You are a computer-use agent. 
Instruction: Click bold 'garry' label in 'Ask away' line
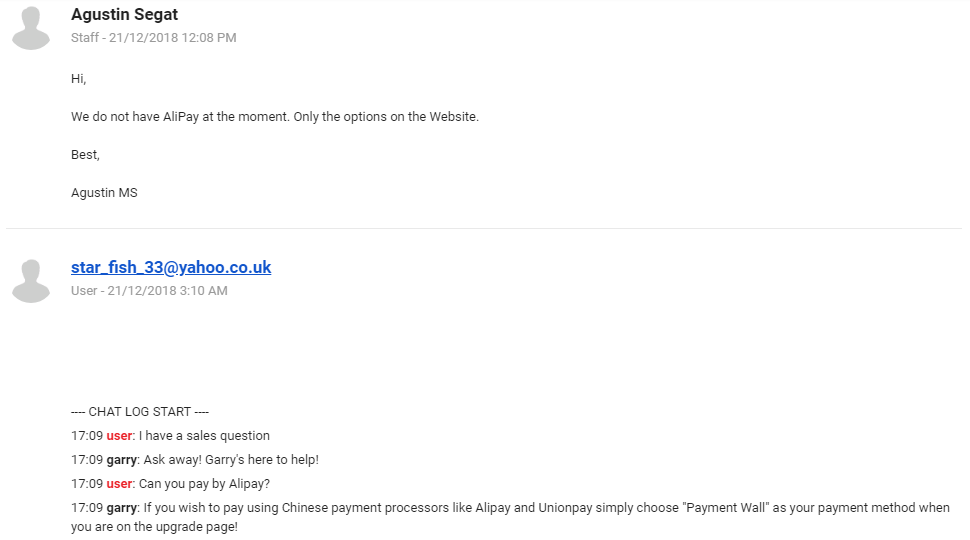pyautogui.click(x=121, y=460)
